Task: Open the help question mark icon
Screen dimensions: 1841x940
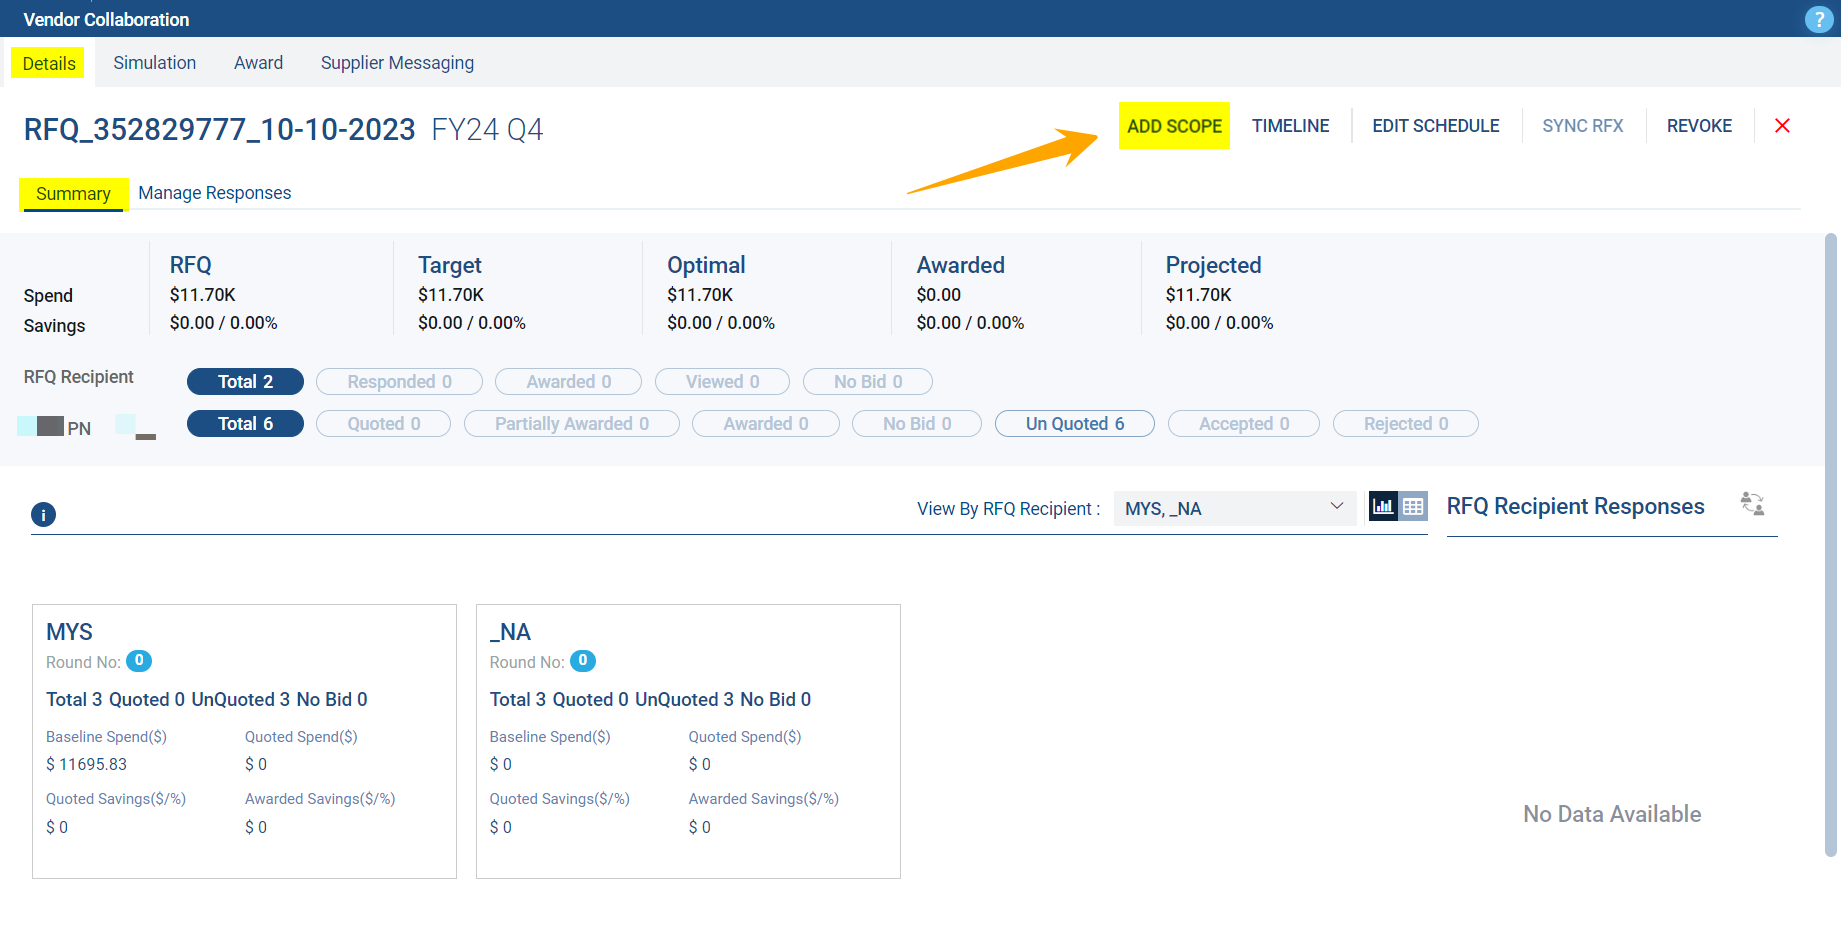Action: tap(1817, 19)
